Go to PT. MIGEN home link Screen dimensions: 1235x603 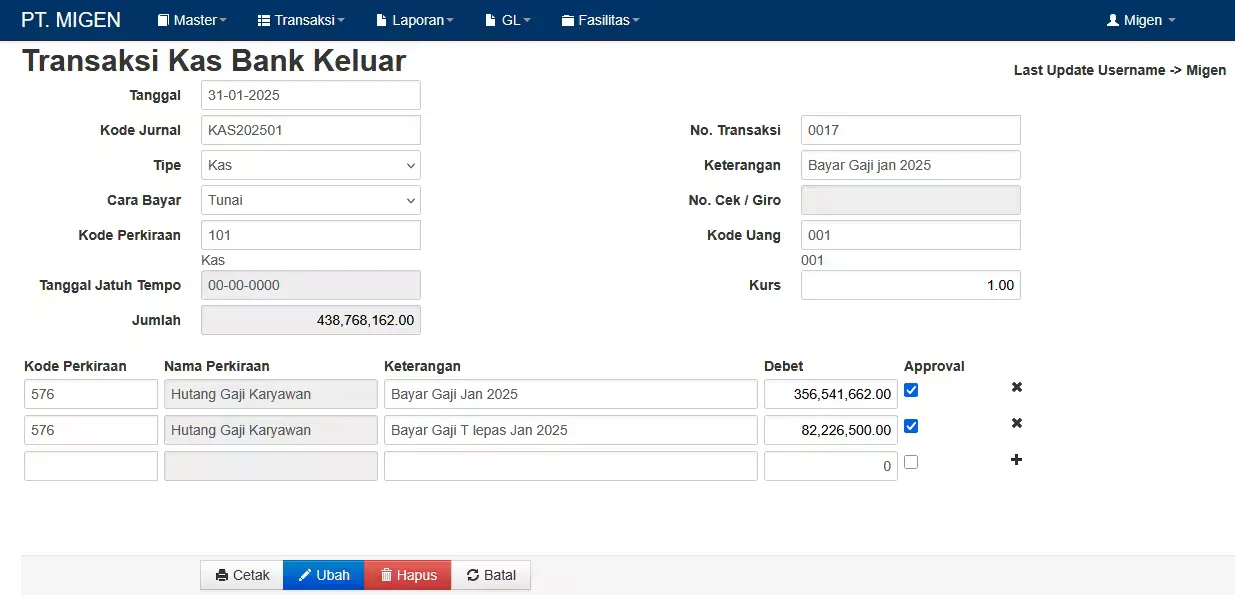[x=71, y=20]
